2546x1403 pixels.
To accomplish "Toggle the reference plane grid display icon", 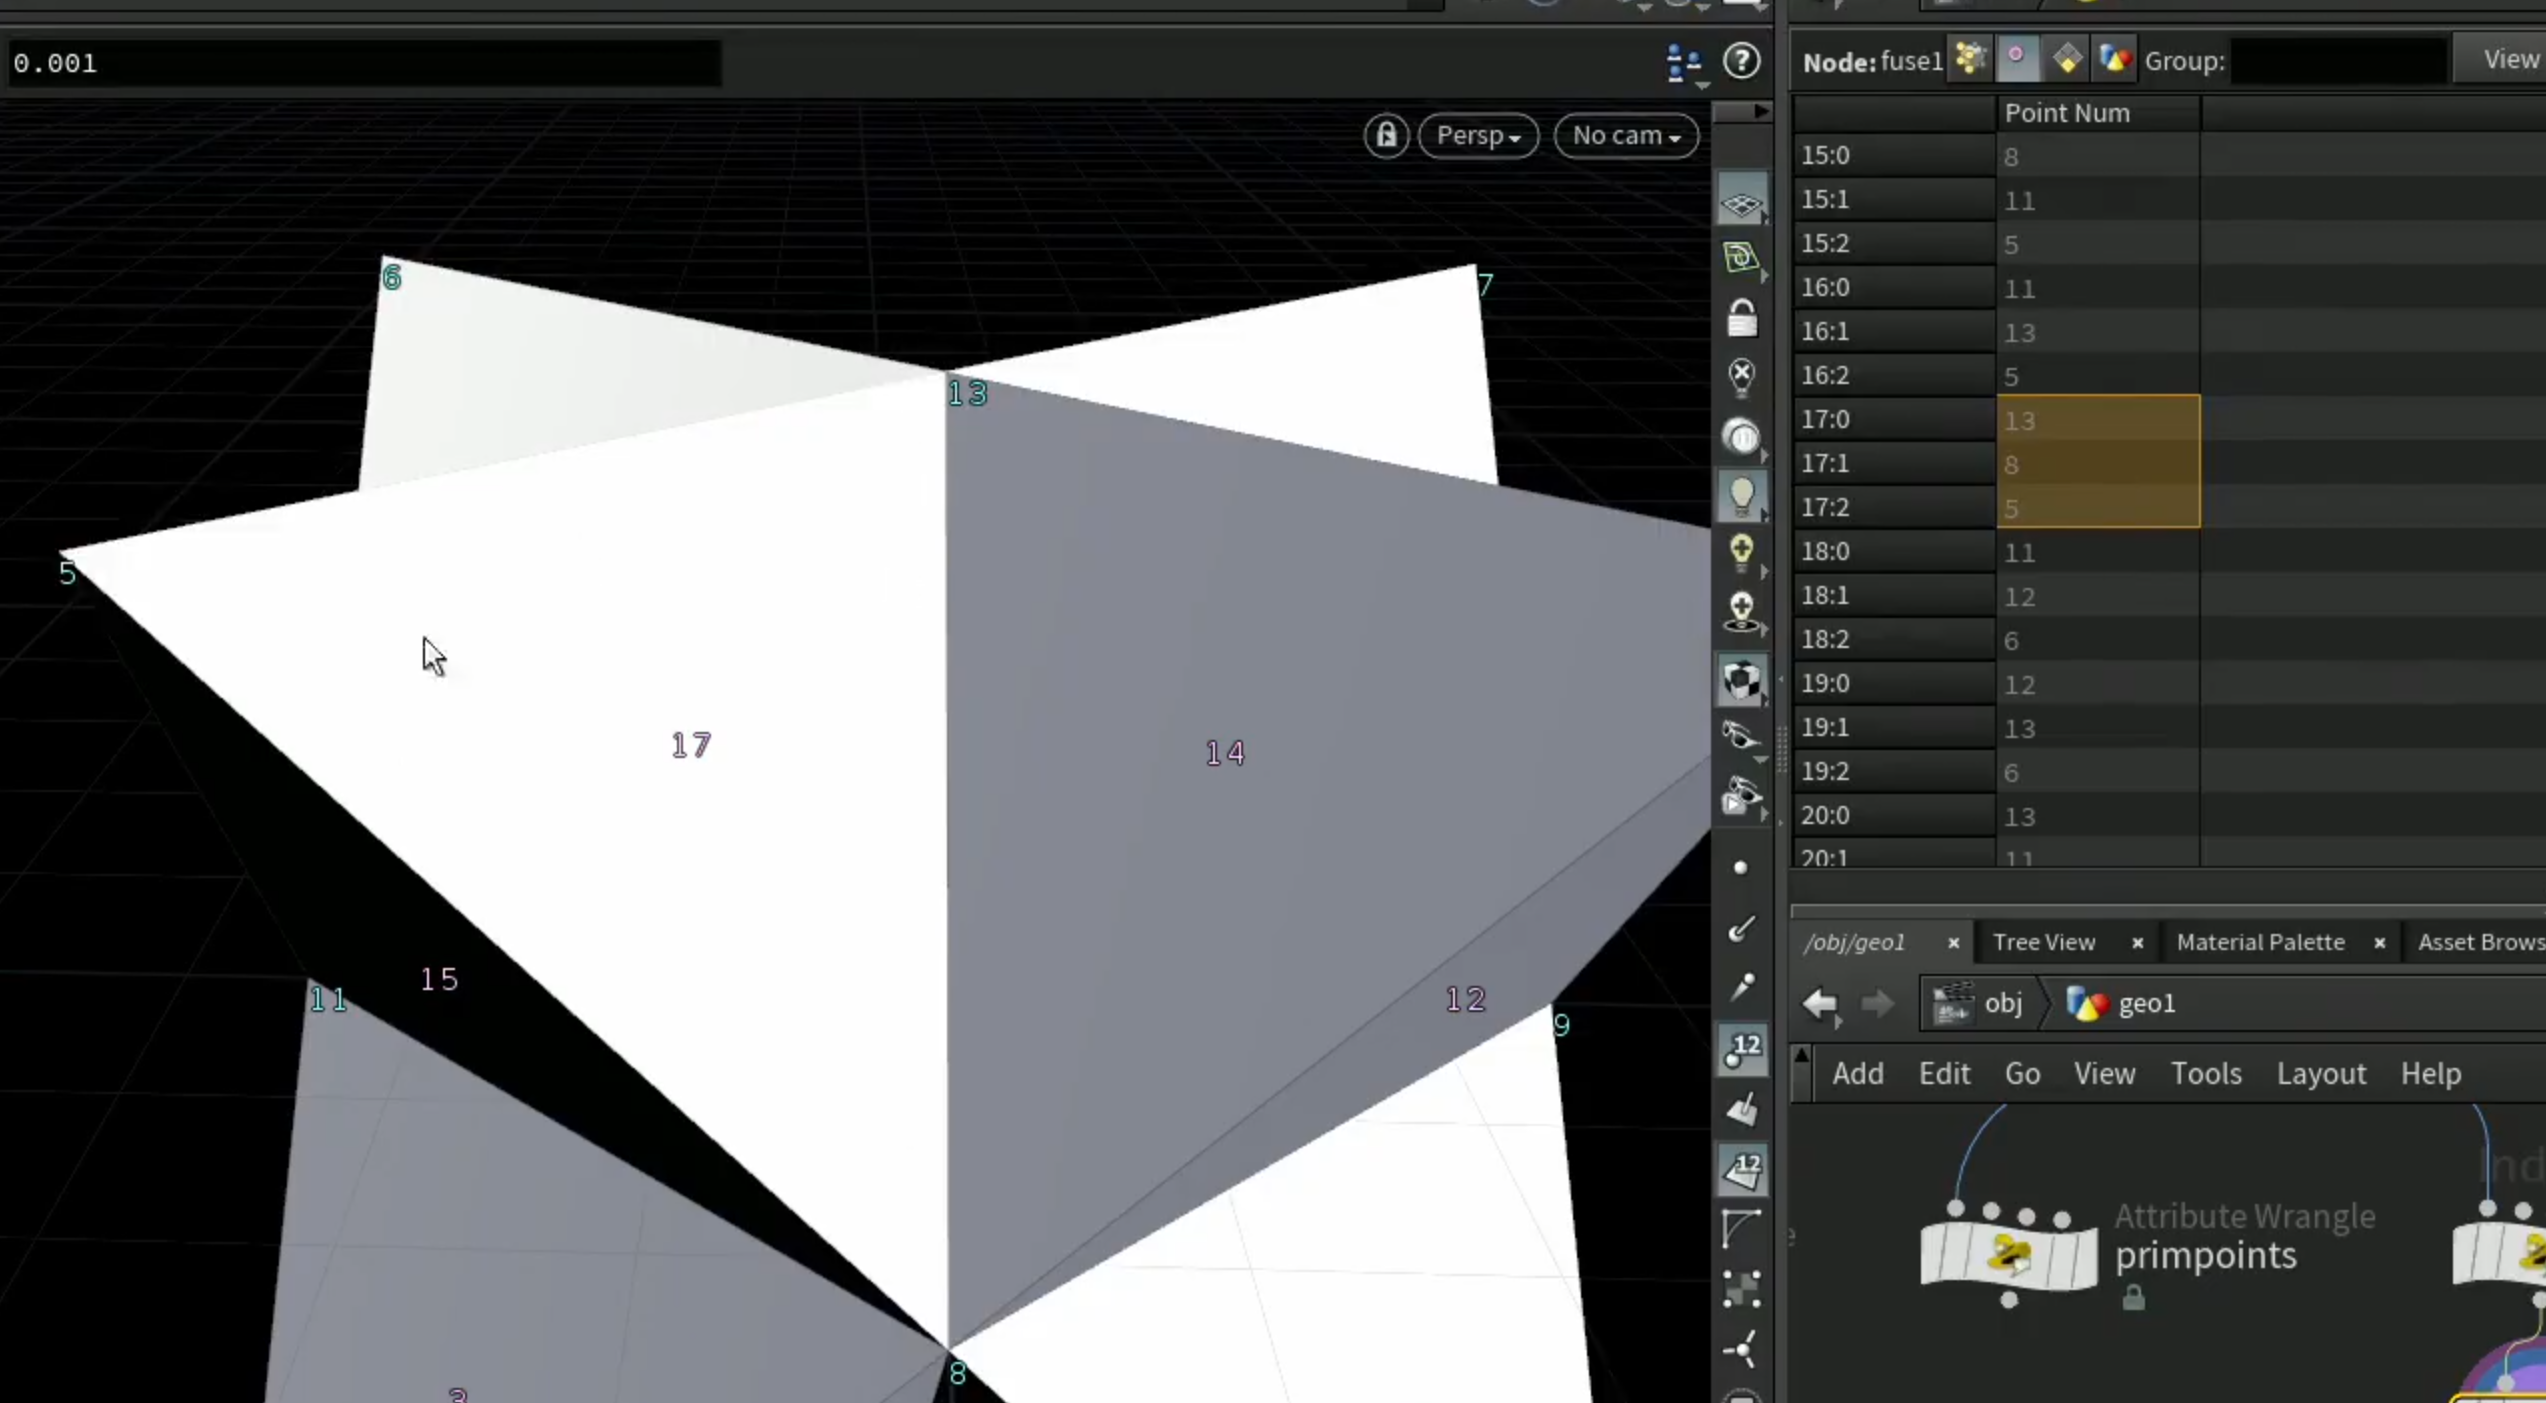I will click(1741, 204).
